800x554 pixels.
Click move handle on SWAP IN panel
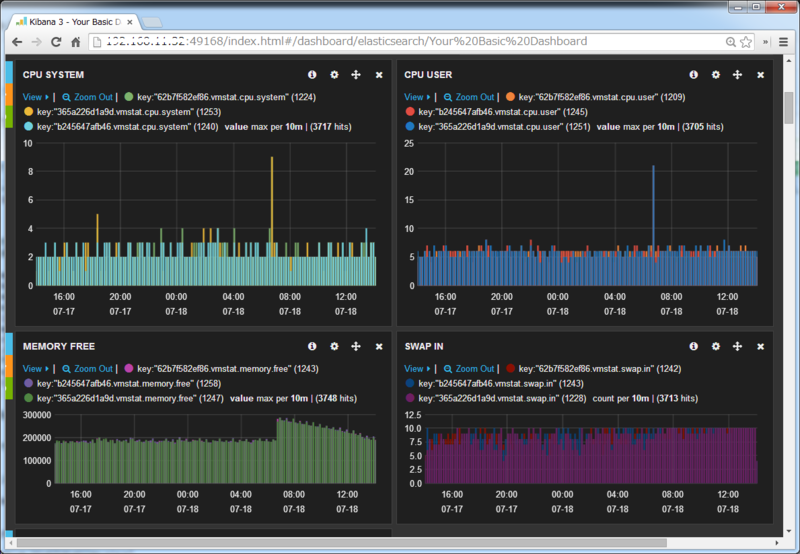737,346
